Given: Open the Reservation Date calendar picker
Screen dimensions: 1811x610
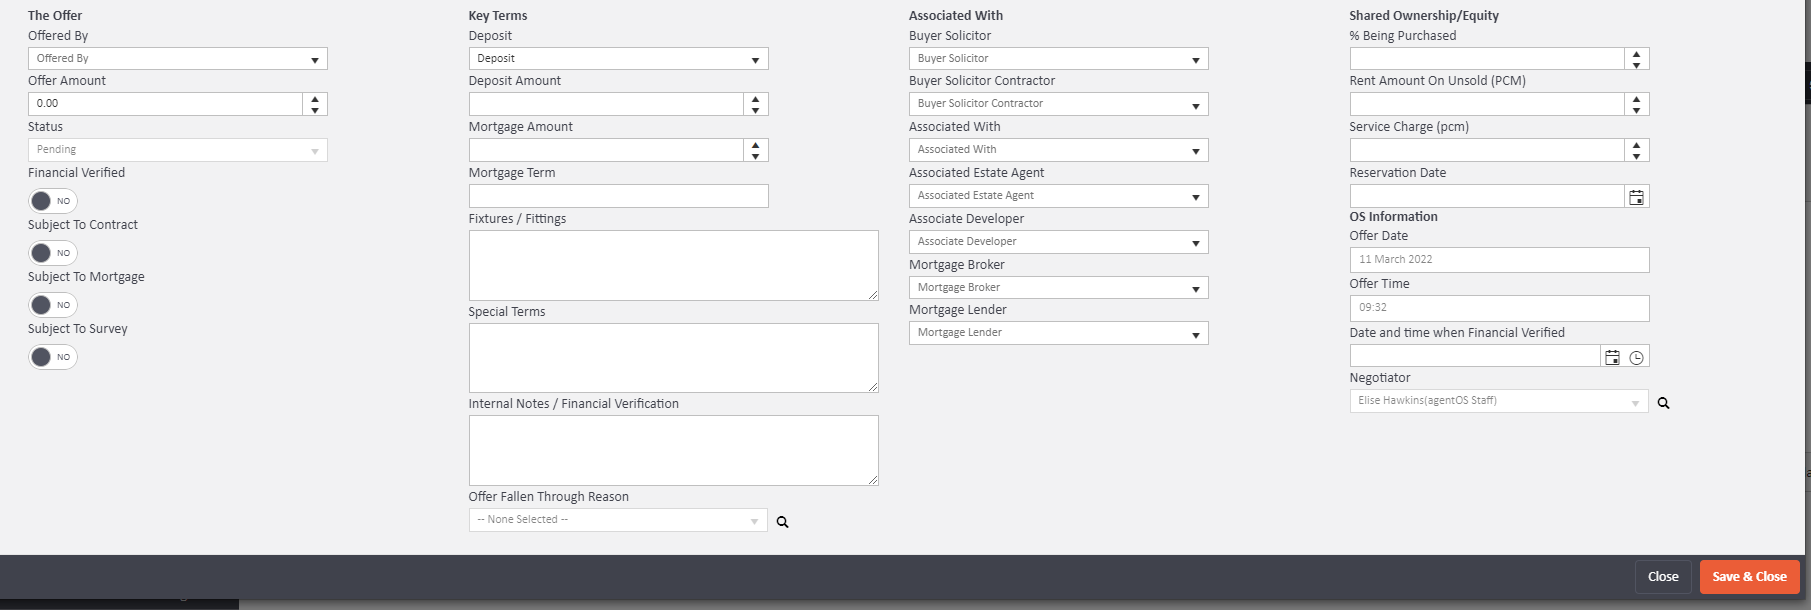Looking at the screenshot, I should tap(1636, 197).
